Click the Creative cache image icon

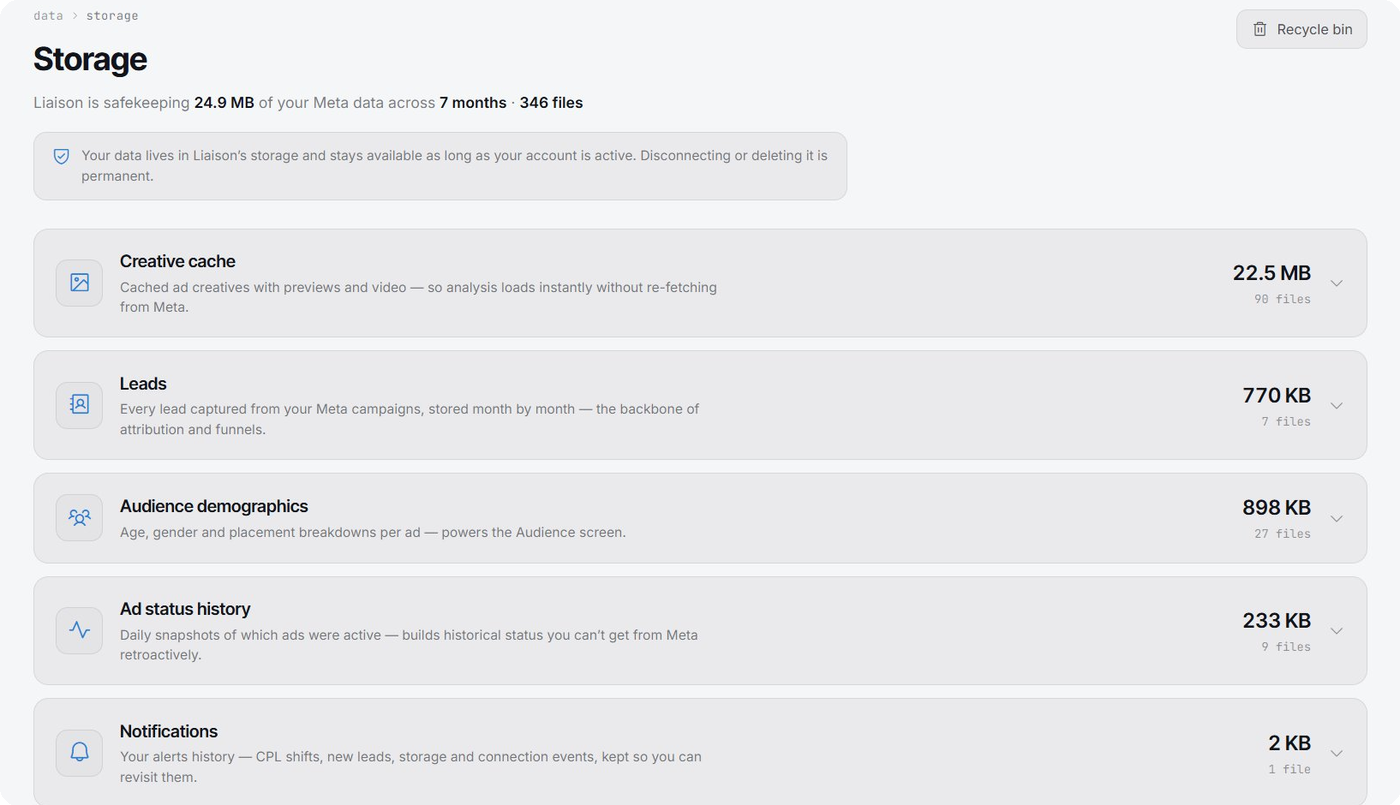pos(79,283)
